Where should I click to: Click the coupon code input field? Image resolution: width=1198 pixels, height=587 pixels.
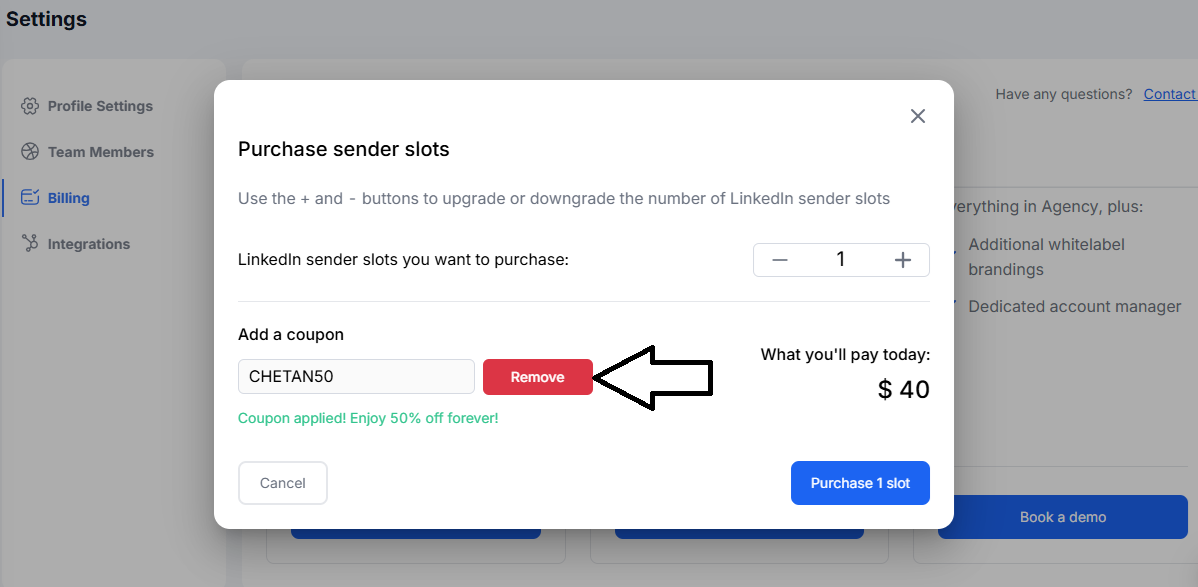[356, 376]
